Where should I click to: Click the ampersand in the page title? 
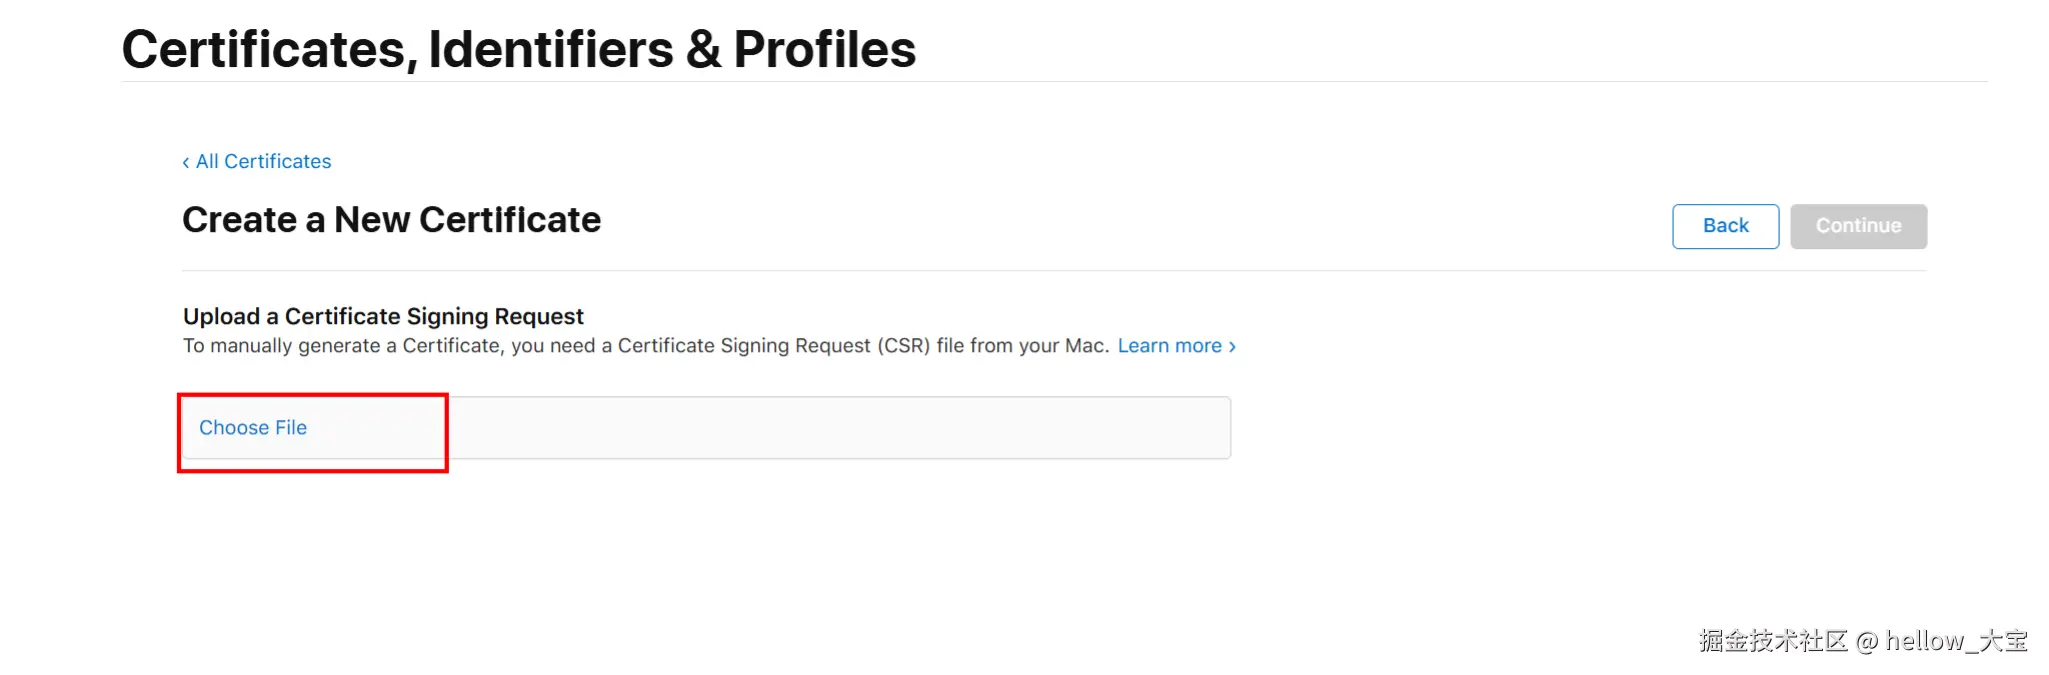(703, 49)
